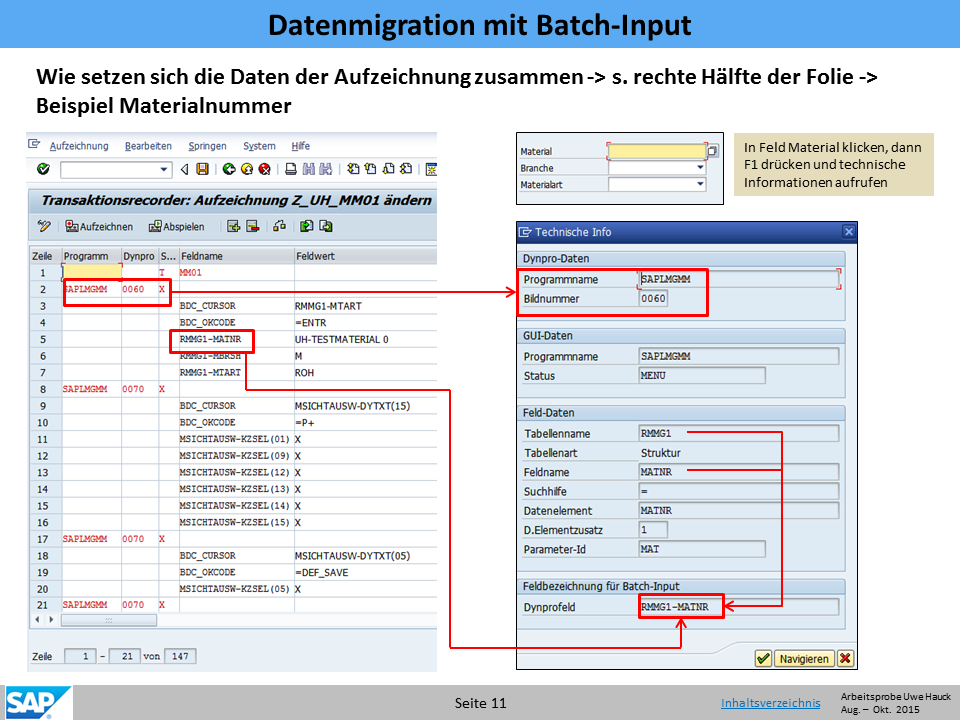Open the Inhaltsverzeichnis link
The height and width of the screenshot is (720, 960).
pyautogui.click(x=770, y=703)
